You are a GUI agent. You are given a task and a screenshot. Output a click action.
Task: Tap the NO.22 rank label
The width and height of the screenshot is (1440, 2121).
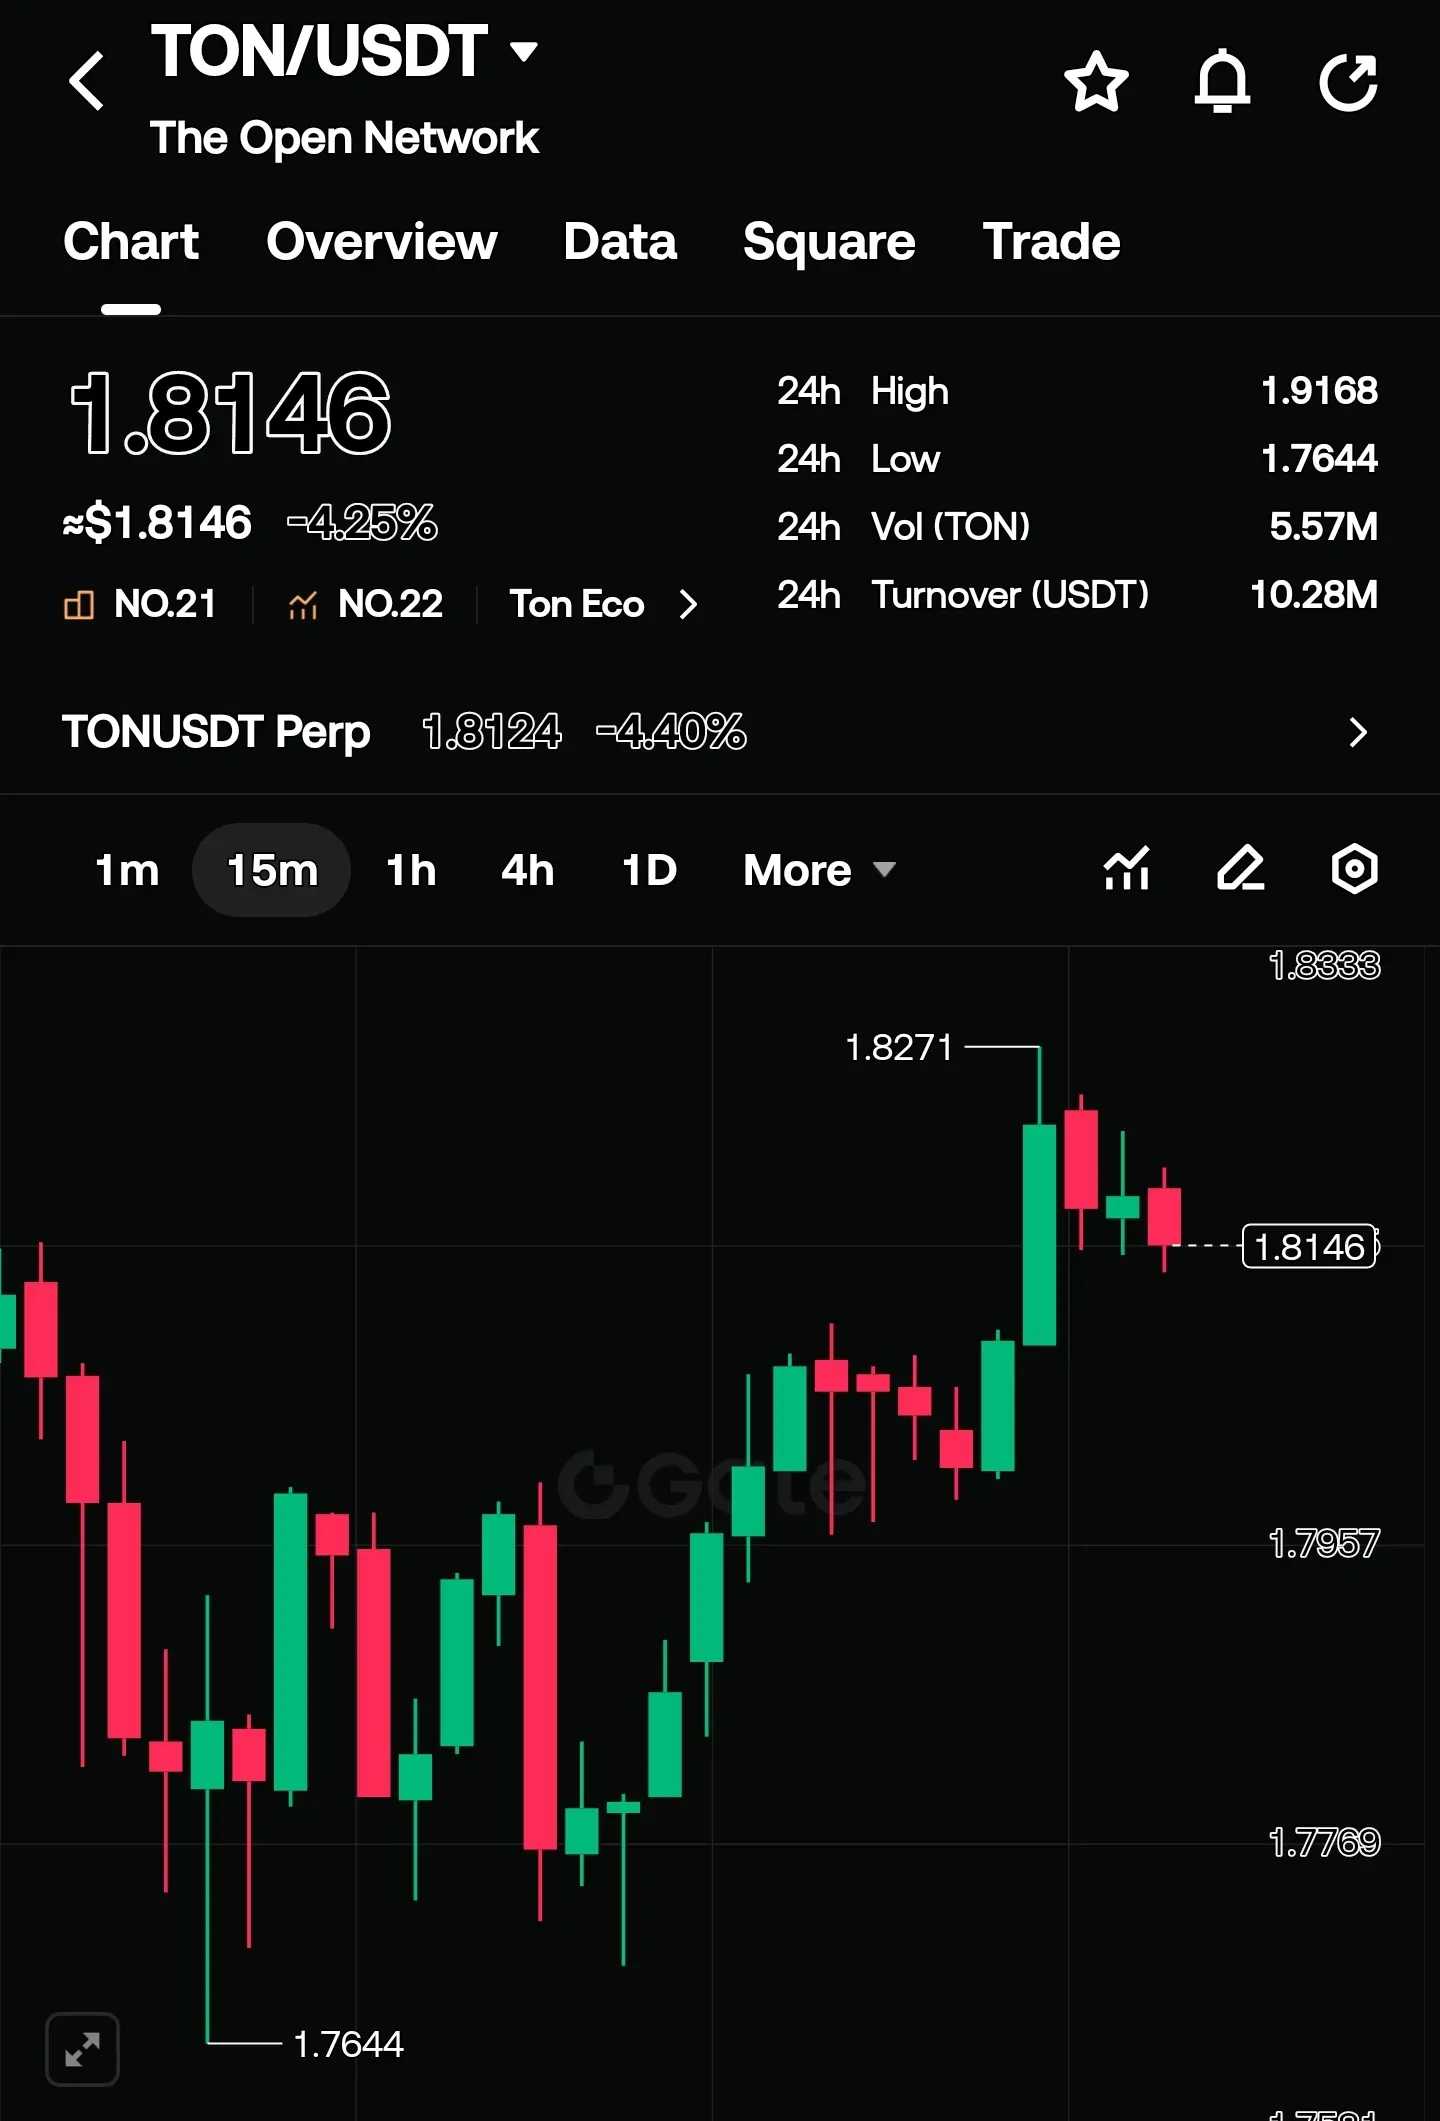(390, 604)
